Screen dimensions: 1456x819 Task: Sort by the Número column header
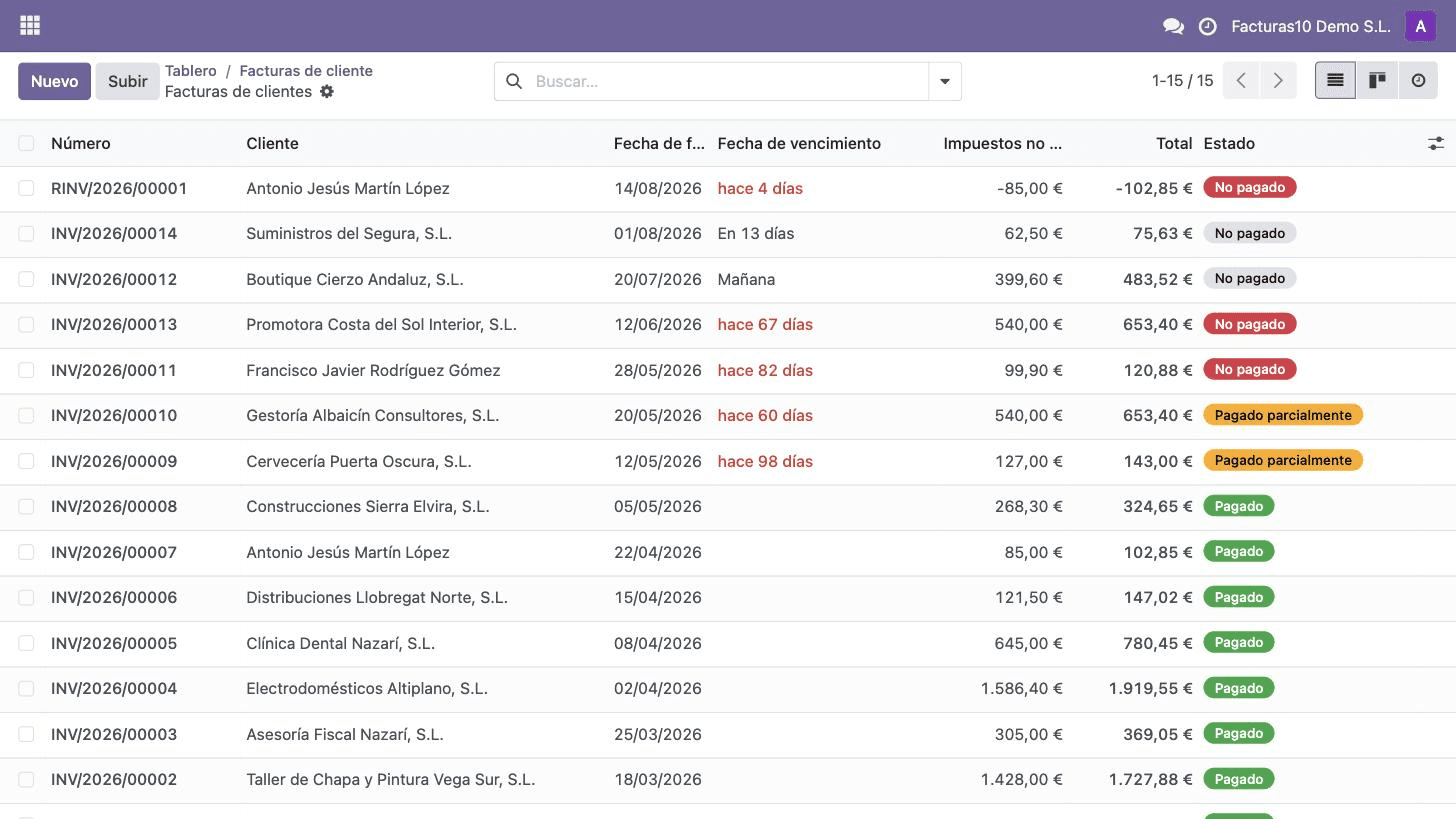click(81, 144)
